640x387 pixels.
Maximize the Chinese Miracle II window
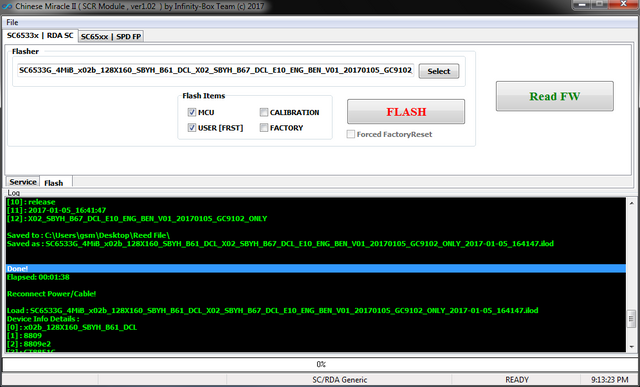(x=600, y=4)
